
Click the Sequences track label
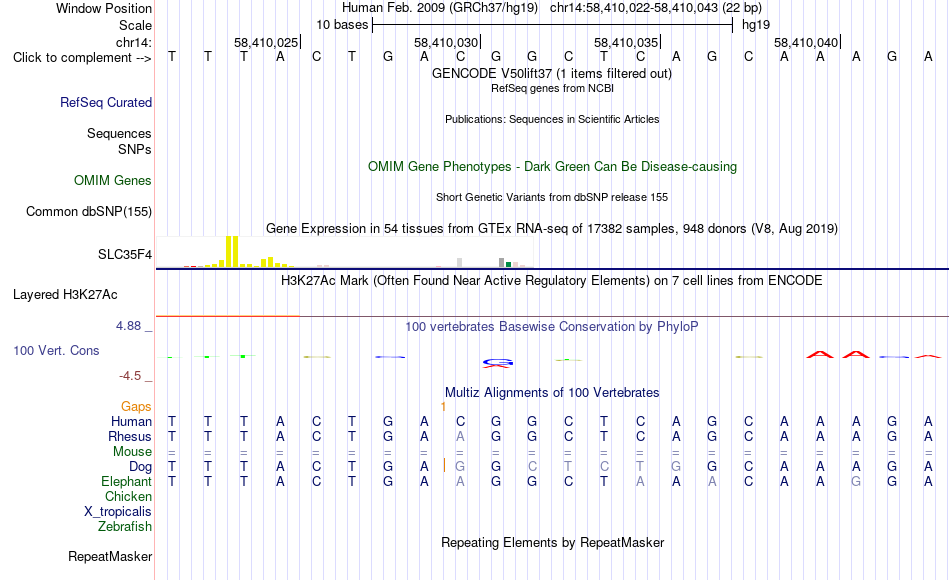(119, 133)
